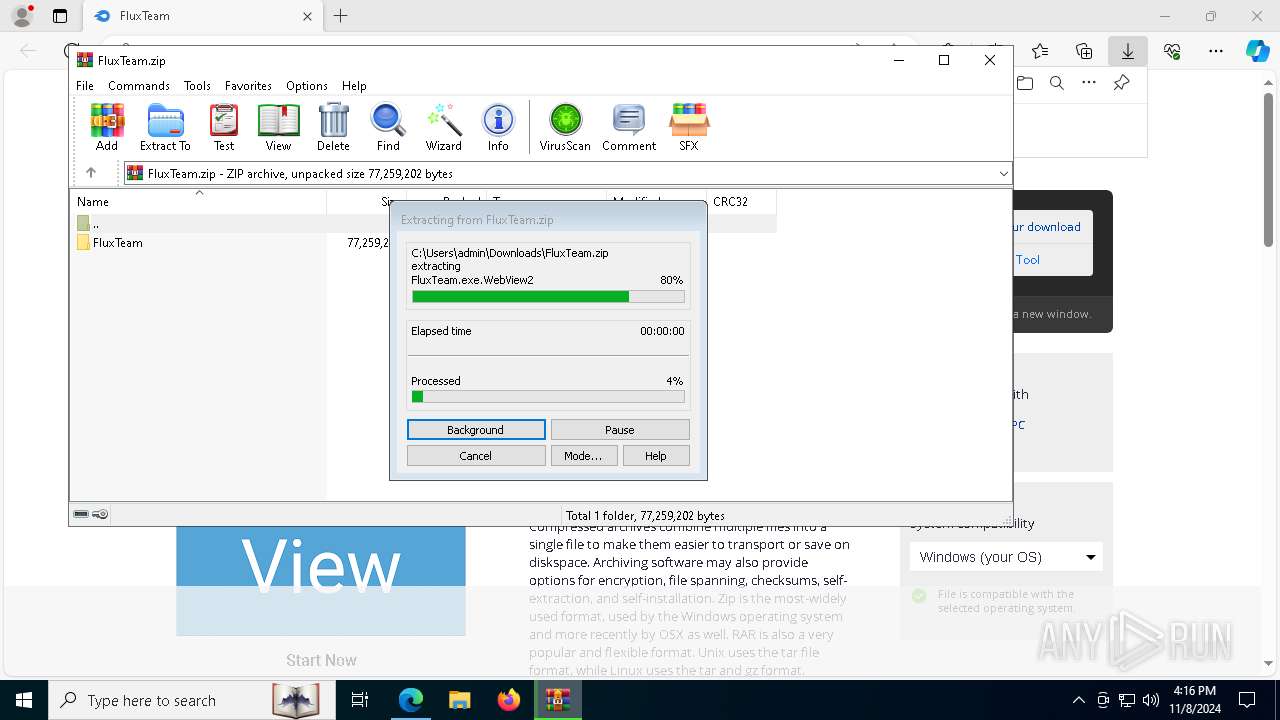Launch the Wizard wand tool
Viewport: 1280px width, 720px height.
pos(444,127)
